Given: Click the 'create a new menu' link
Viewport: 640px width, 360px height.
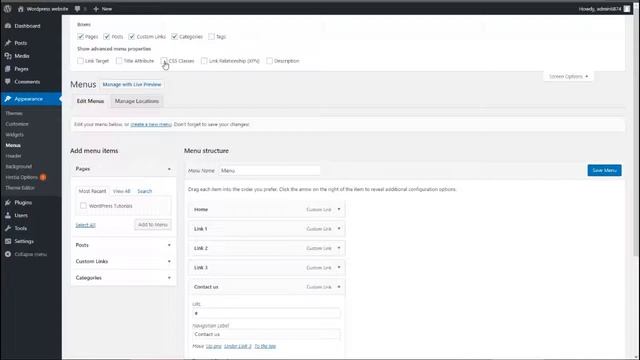Looking at the screenshot, I should point(151,124).
